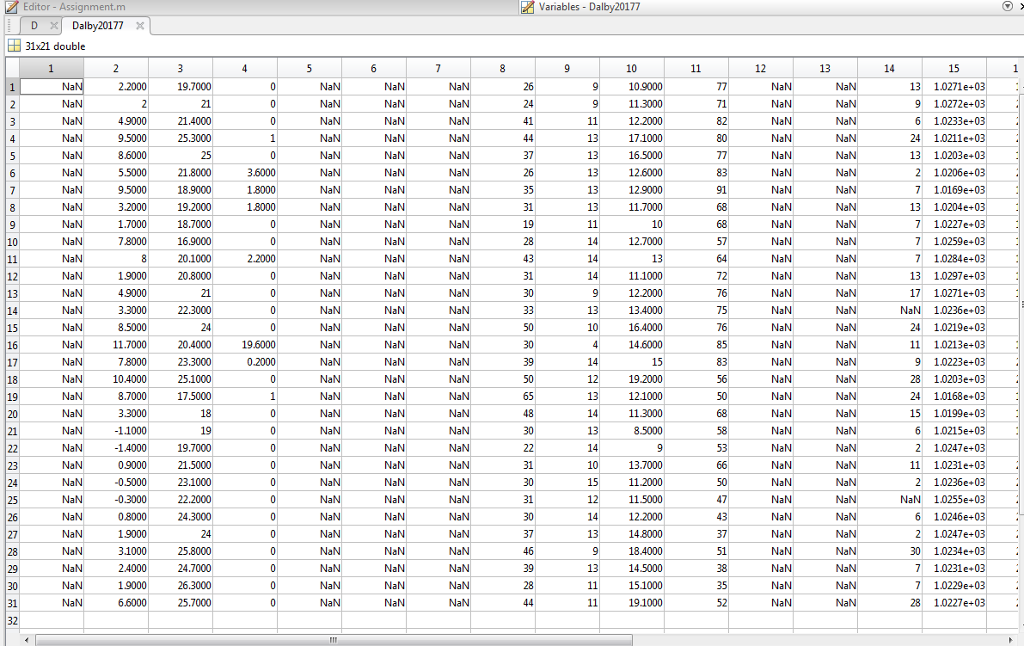1024x646 pixels.
Task: Select cell with value 2.2000 in row 1
Action: (x=116, y=87)
